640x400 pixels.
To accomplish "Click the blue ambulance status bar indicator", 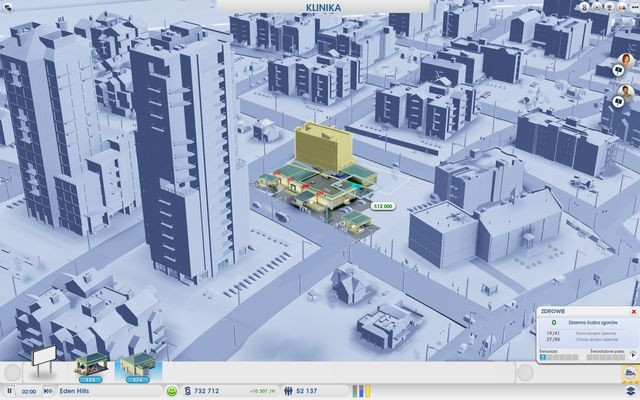I will (543, 357).
